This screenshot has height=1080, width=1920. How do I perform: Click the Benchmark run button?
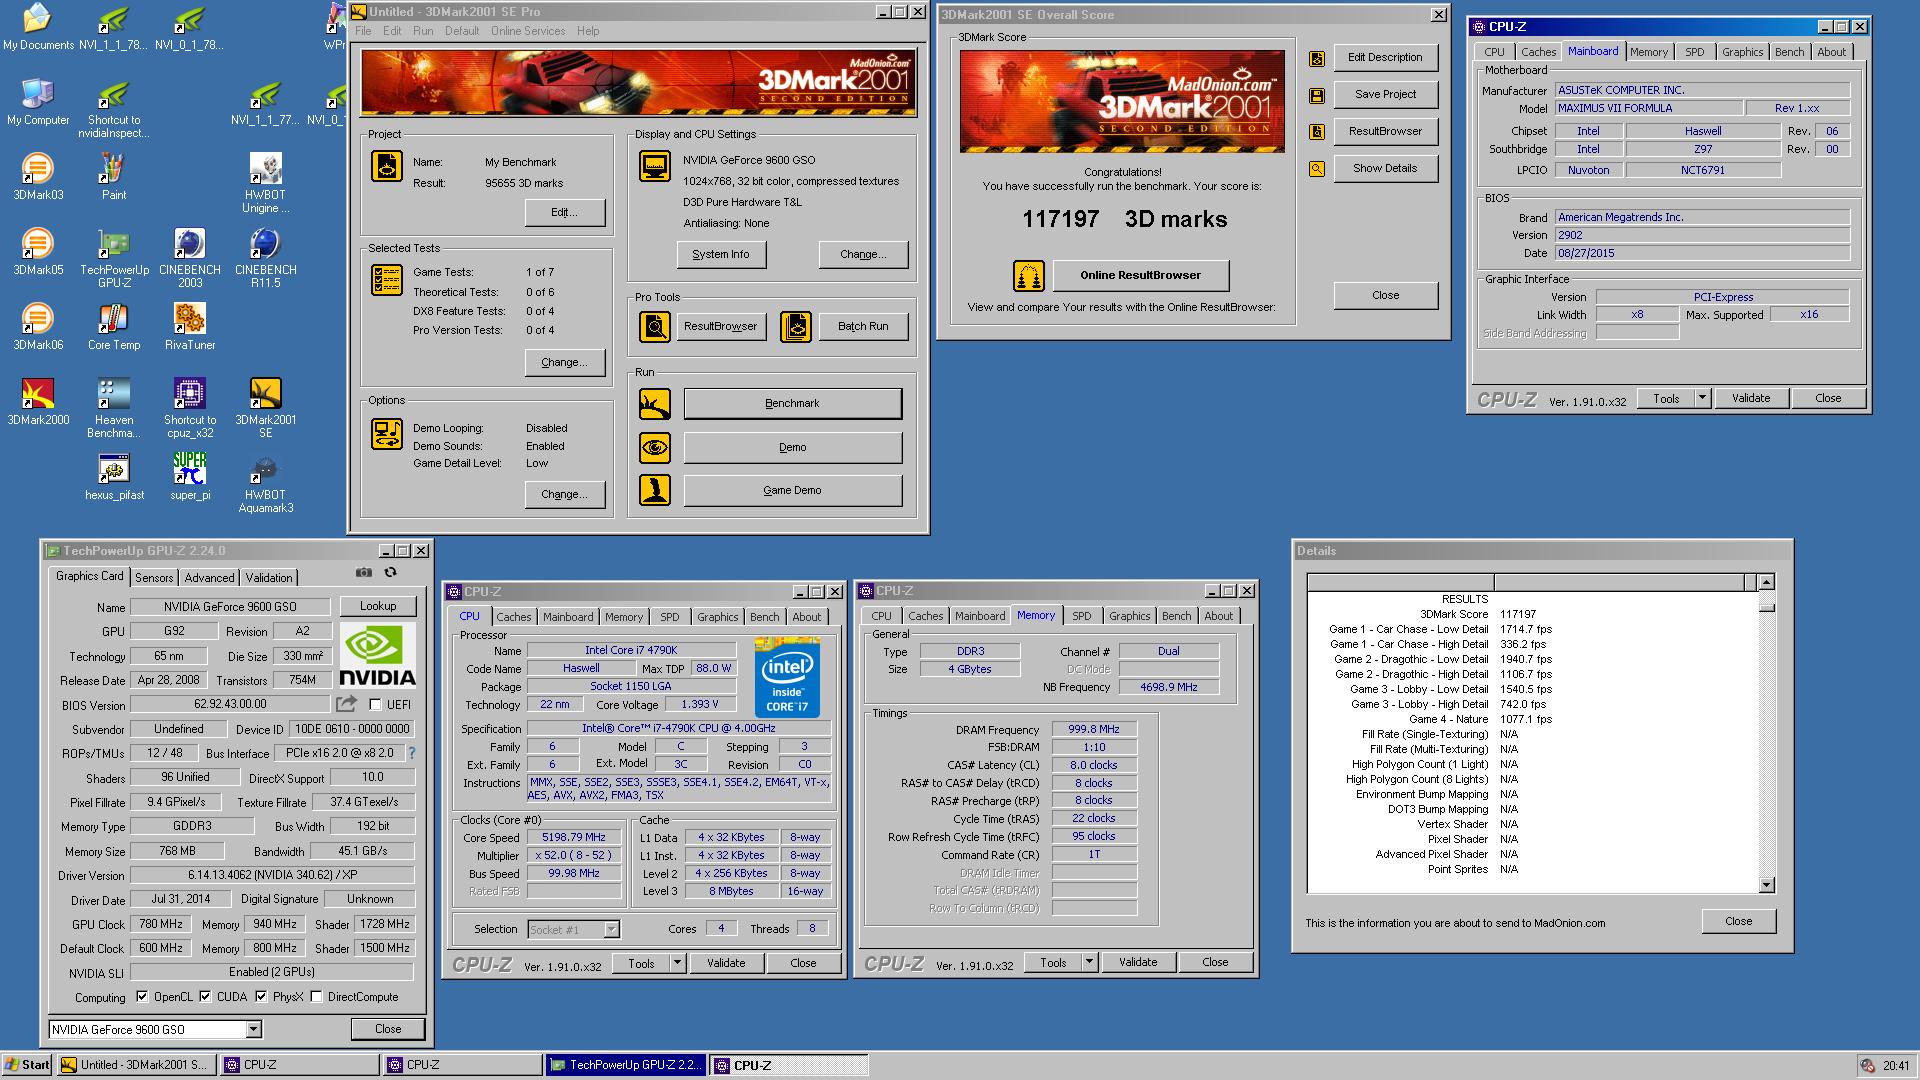[x=792, y=403]
